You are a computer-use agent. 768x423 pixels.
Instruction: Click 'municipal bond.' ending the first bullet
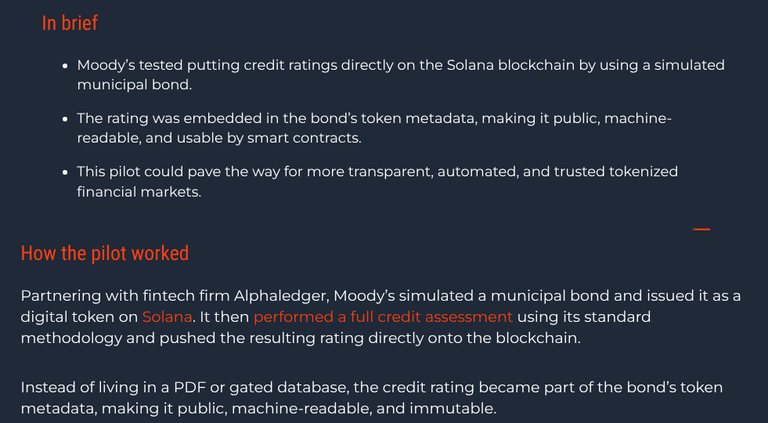[134, 85]
